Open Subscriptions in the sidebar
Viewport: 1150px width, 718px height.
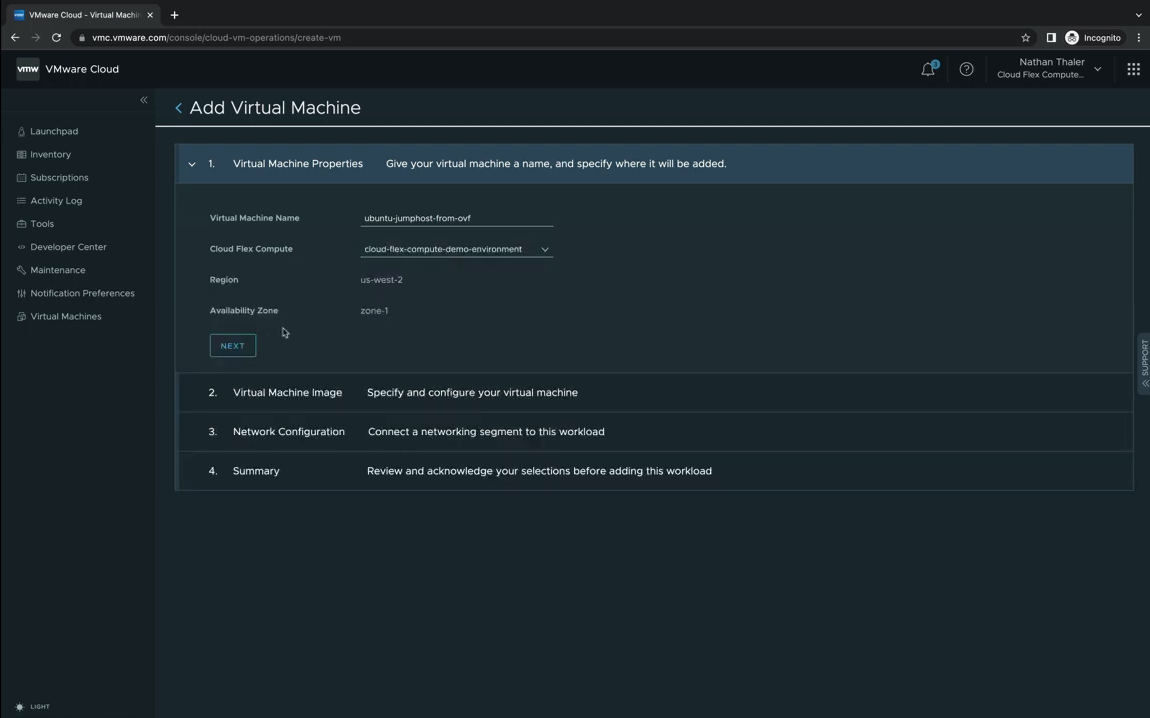pos(59,177)
